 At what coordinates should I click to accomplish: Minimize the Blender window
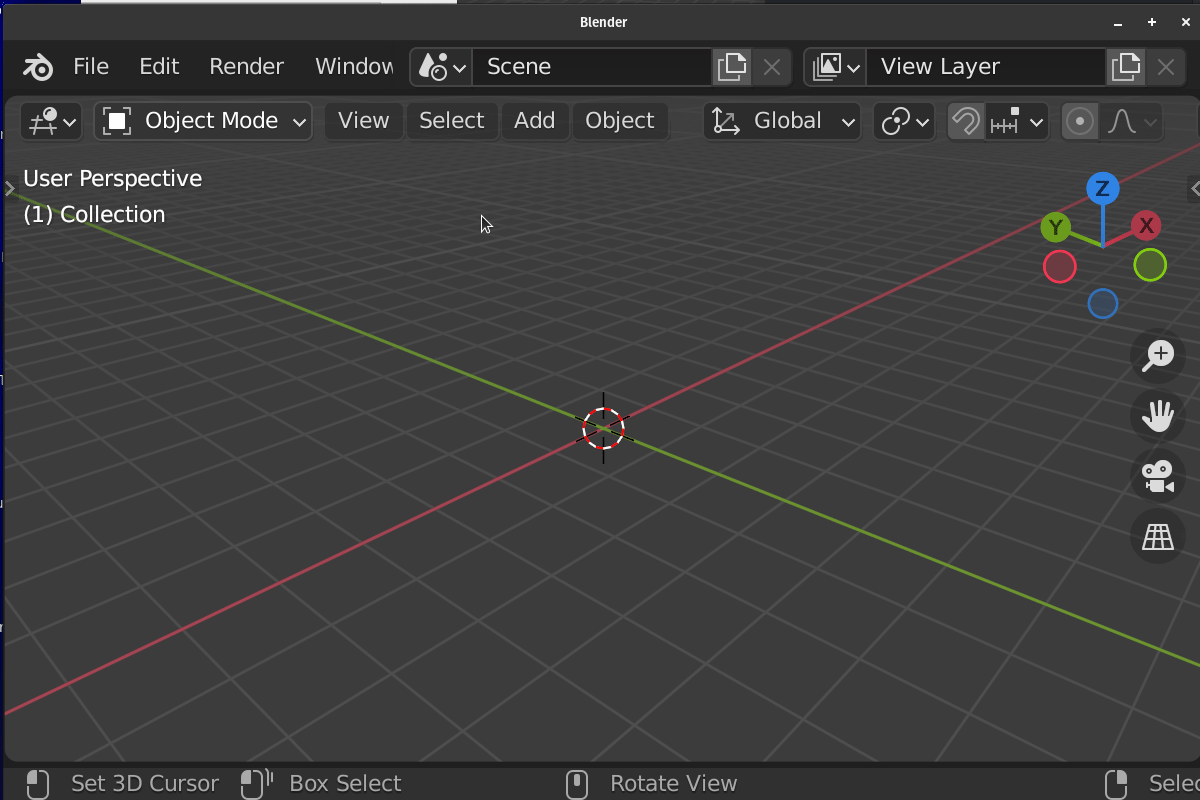point(1118,22)
